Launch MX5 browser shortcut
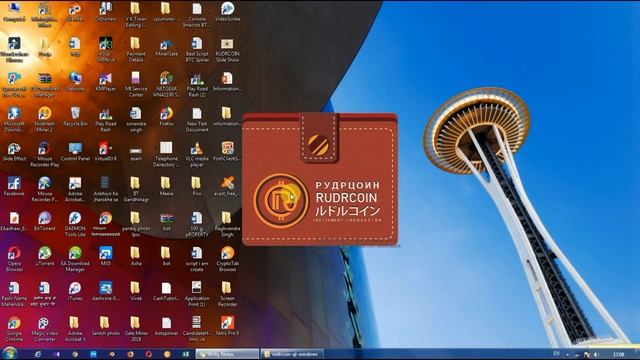This screenshot has height=360, width=640. (106, 257)
